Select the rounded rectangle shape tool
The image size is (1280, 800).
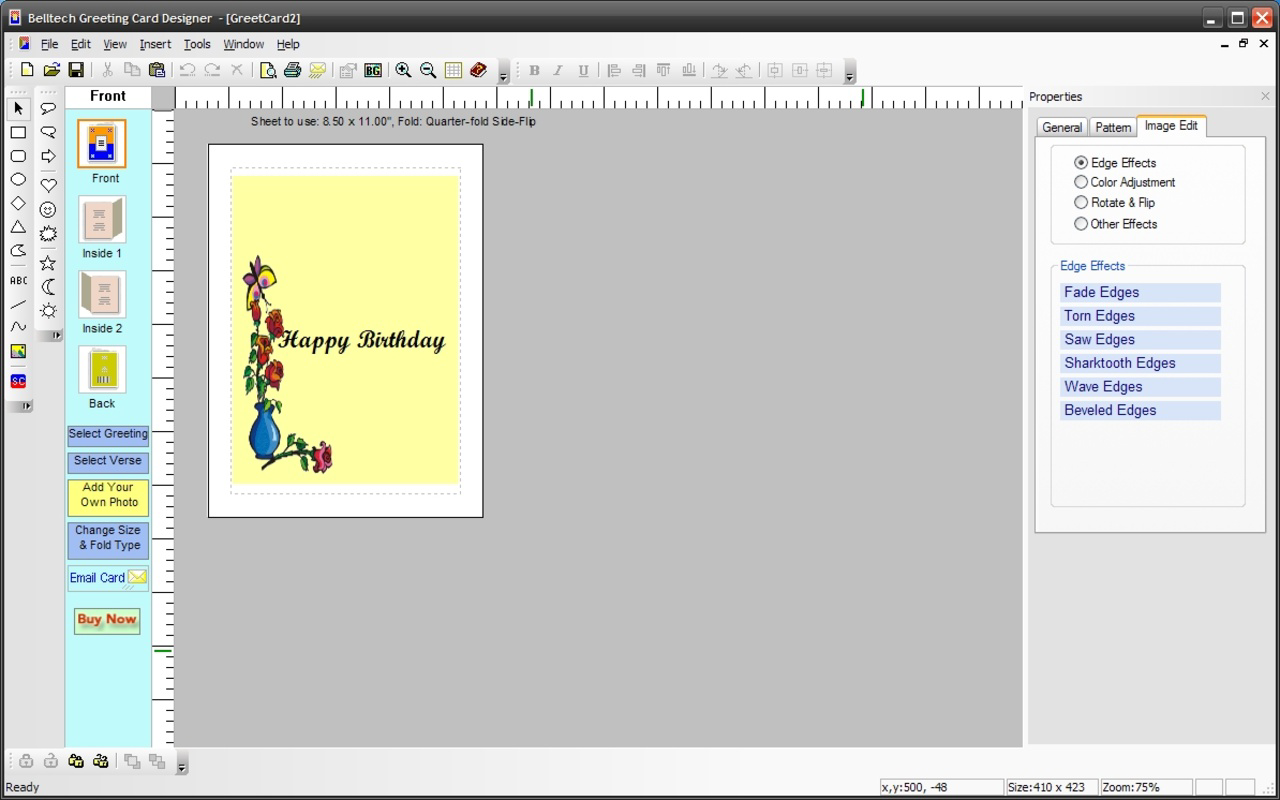pyautogui.click(x=18, y=156)
